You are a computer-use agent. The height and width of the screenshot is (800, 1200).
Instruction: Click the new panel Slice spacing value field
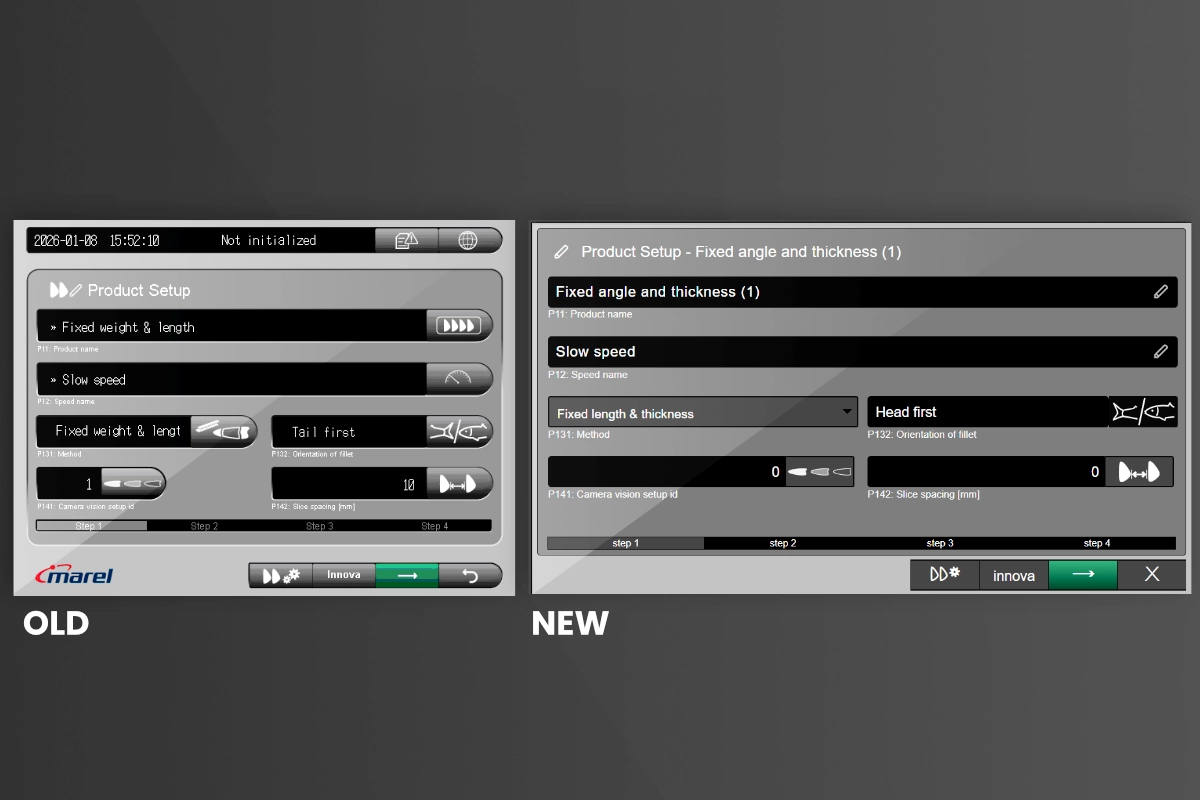tap(985, 472)
